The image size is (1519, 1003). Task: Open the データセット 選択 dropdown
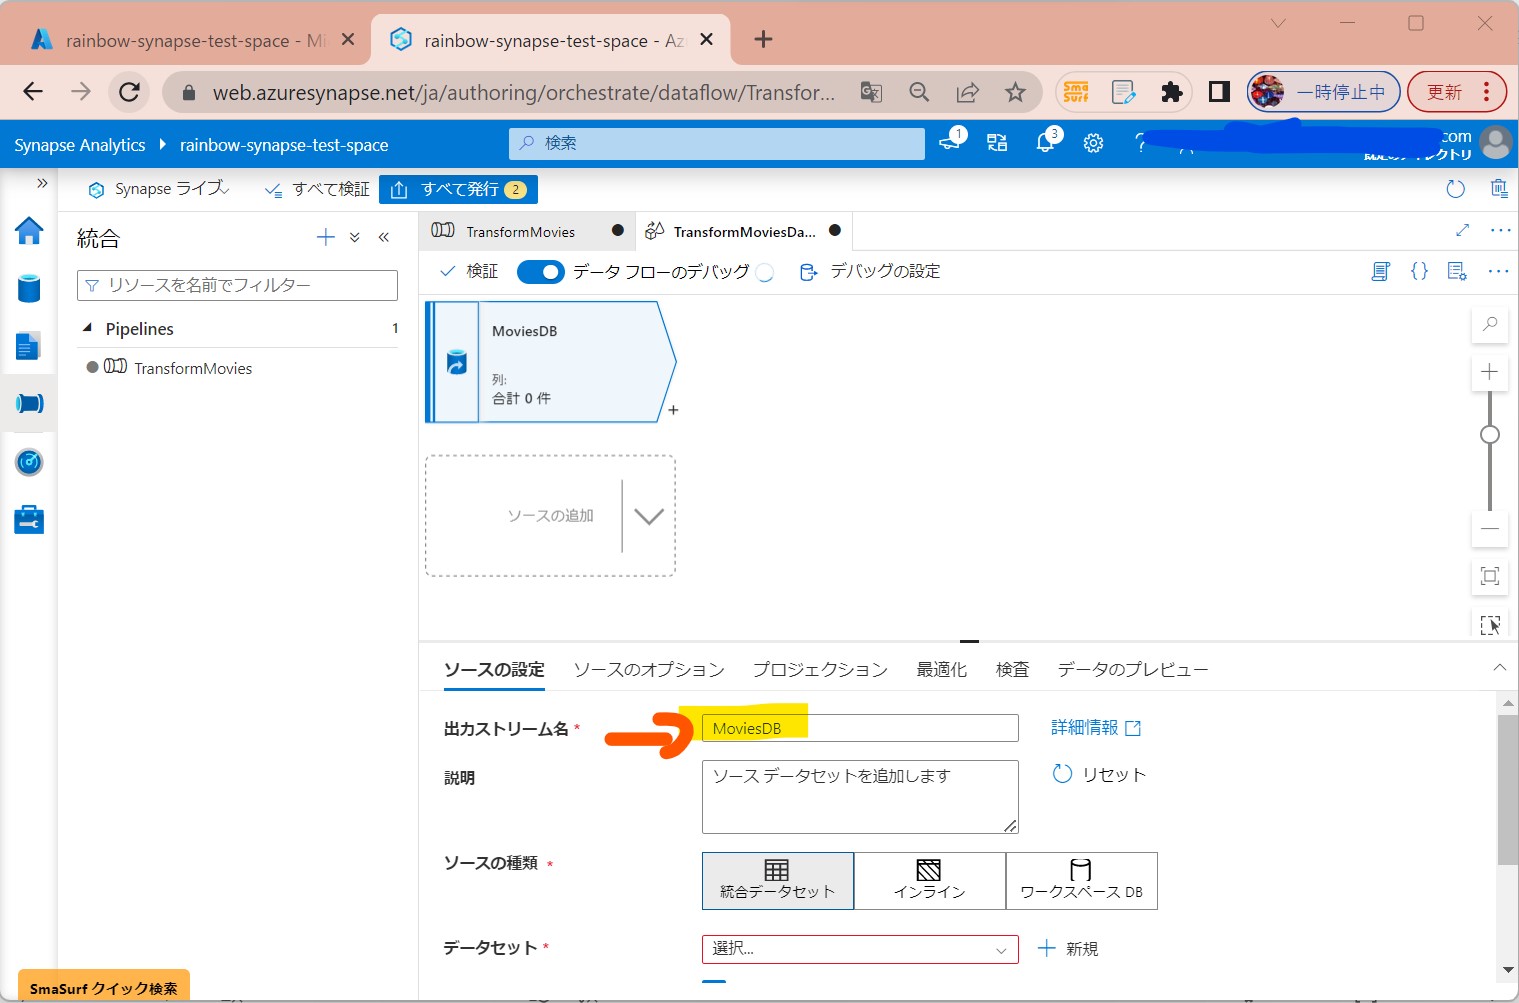tap(860, 949)
